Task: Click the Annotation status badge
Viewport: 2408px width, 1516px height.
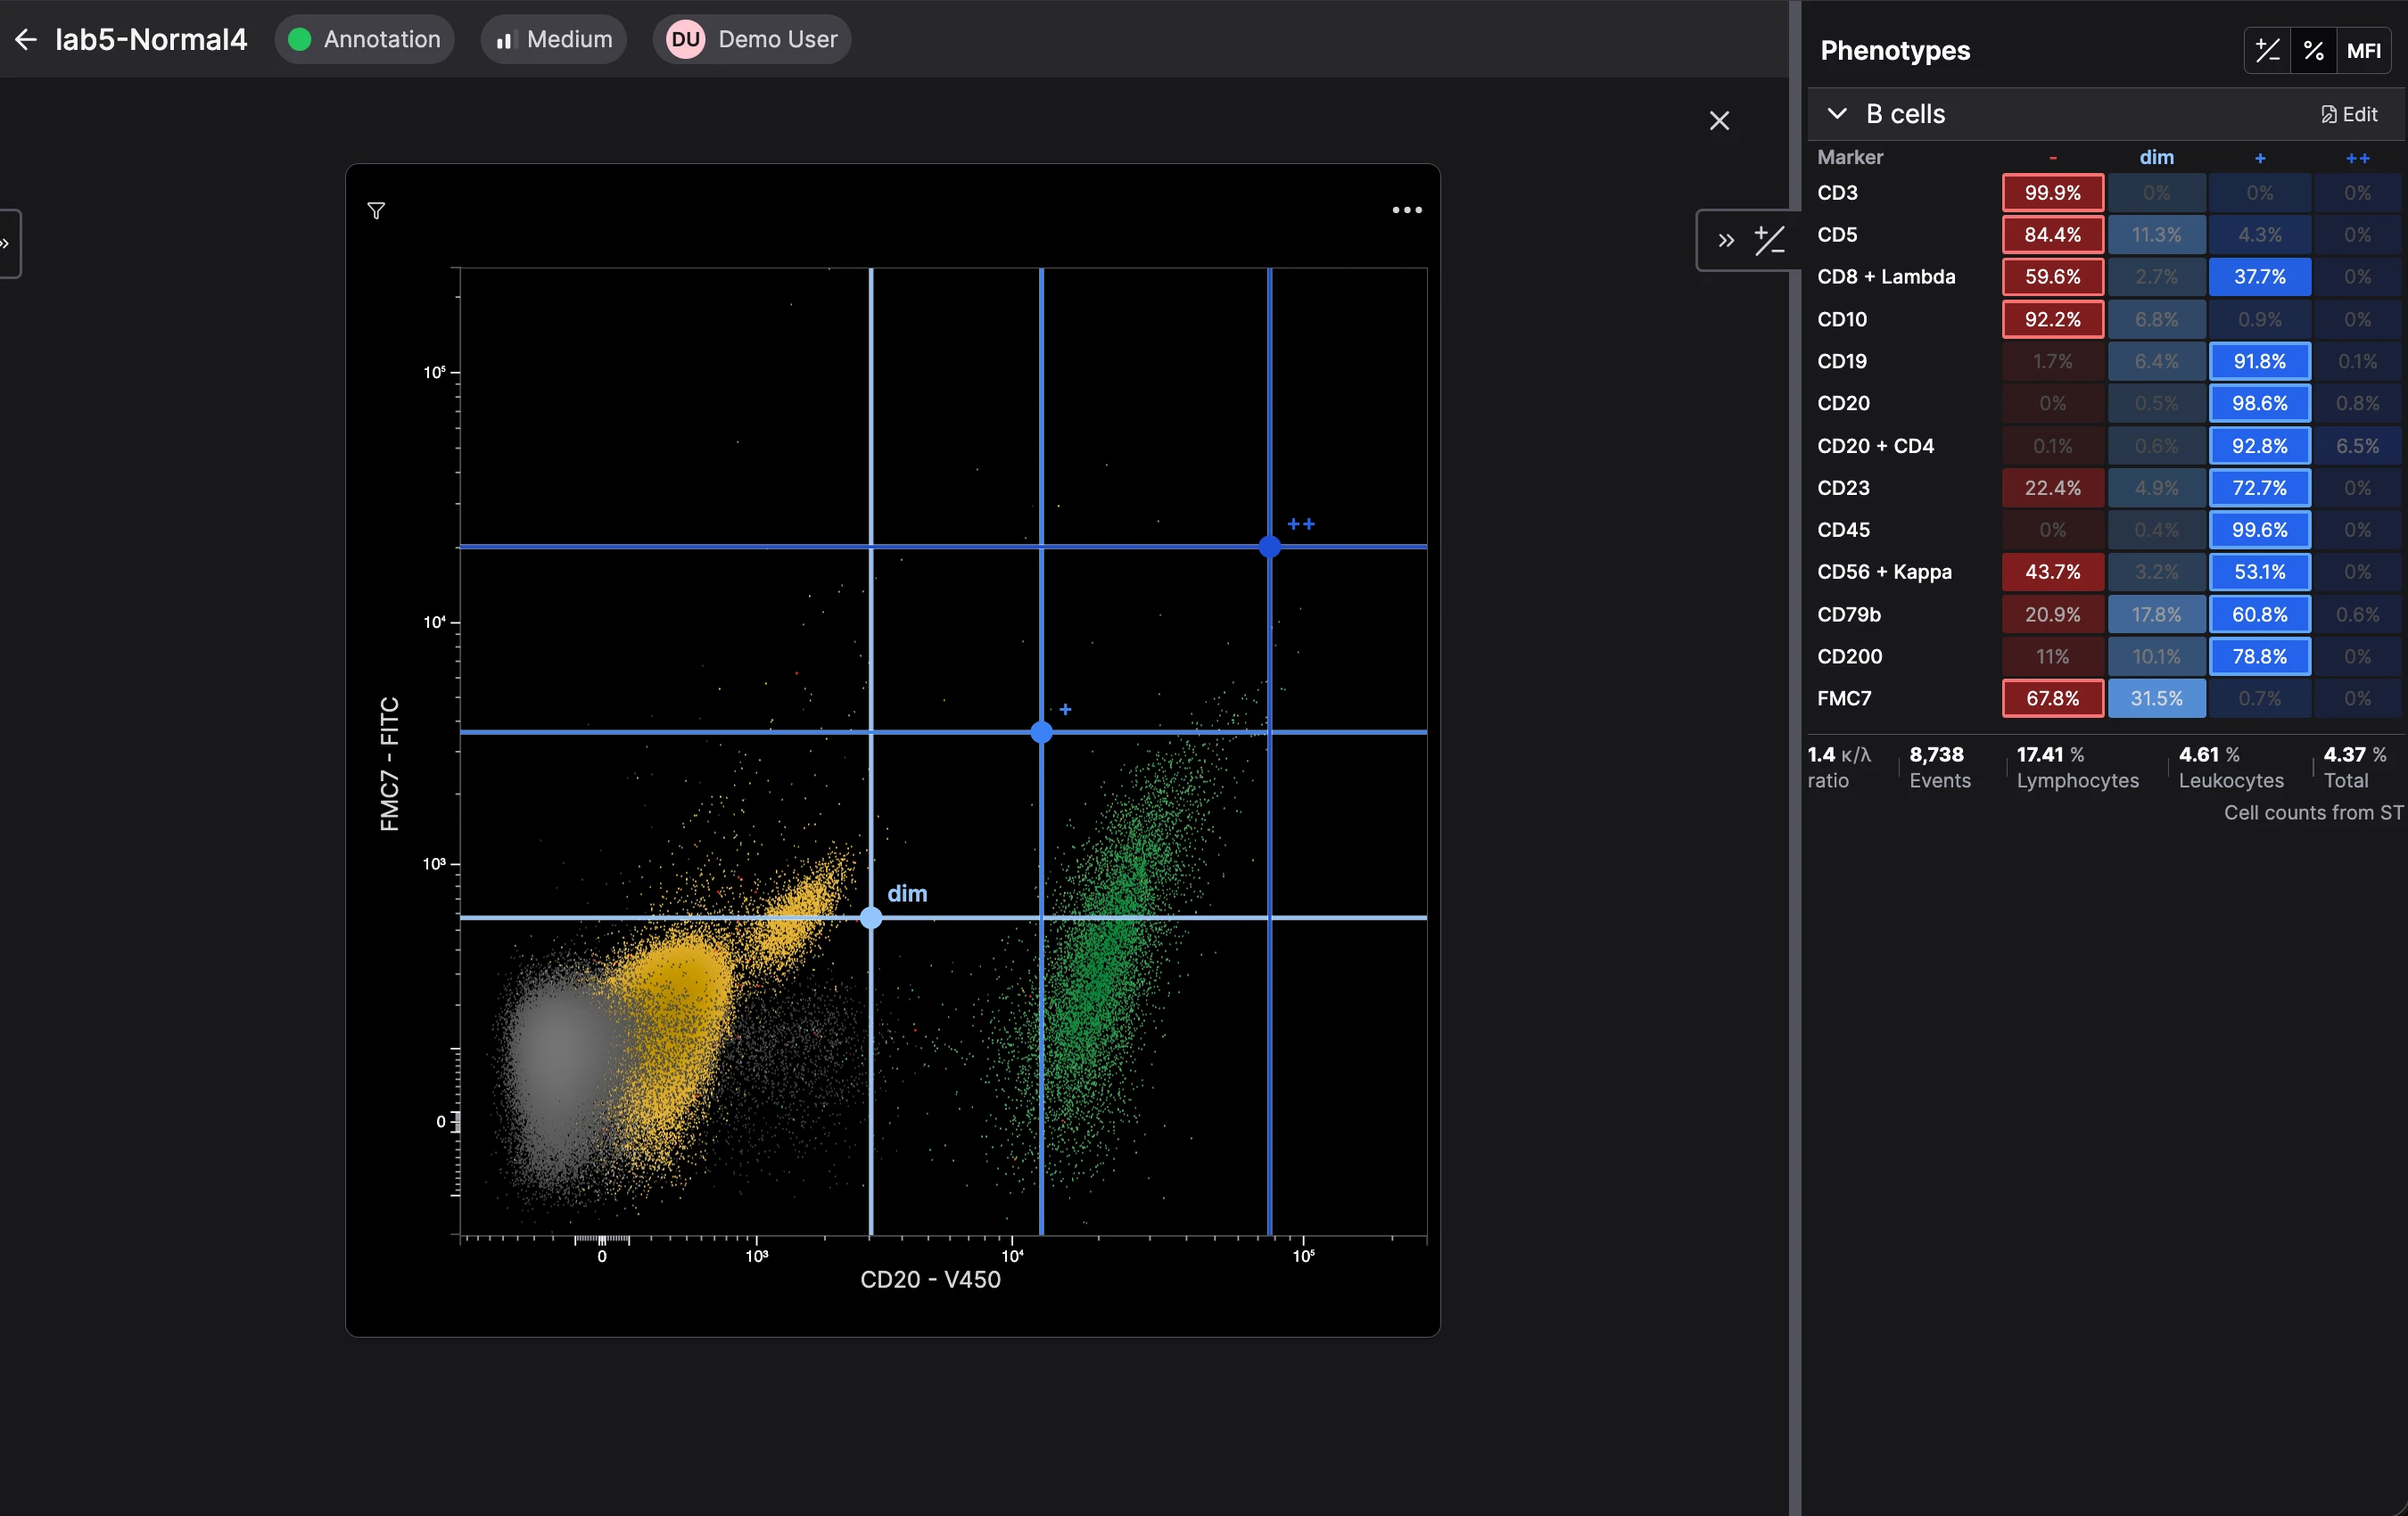Action: coord(364,39)
